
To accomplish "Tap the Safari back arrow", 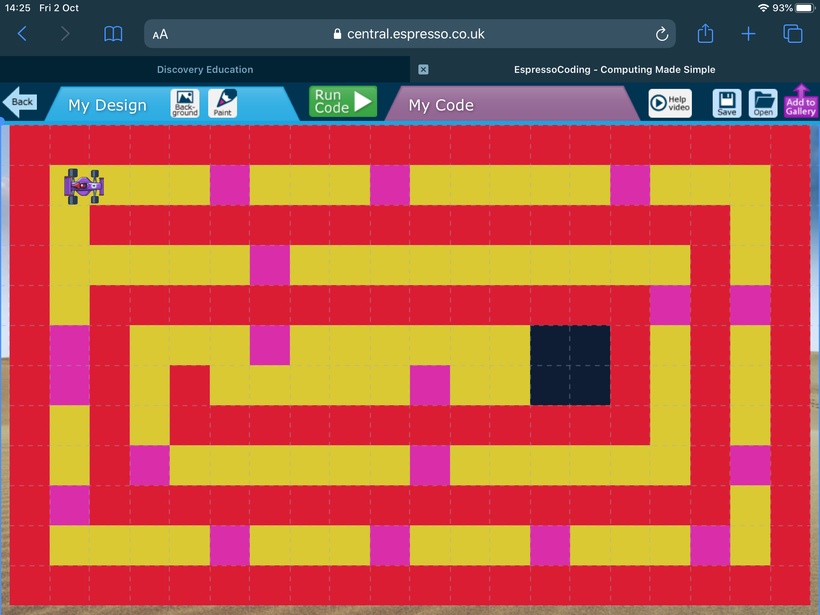I will (22, 34).
